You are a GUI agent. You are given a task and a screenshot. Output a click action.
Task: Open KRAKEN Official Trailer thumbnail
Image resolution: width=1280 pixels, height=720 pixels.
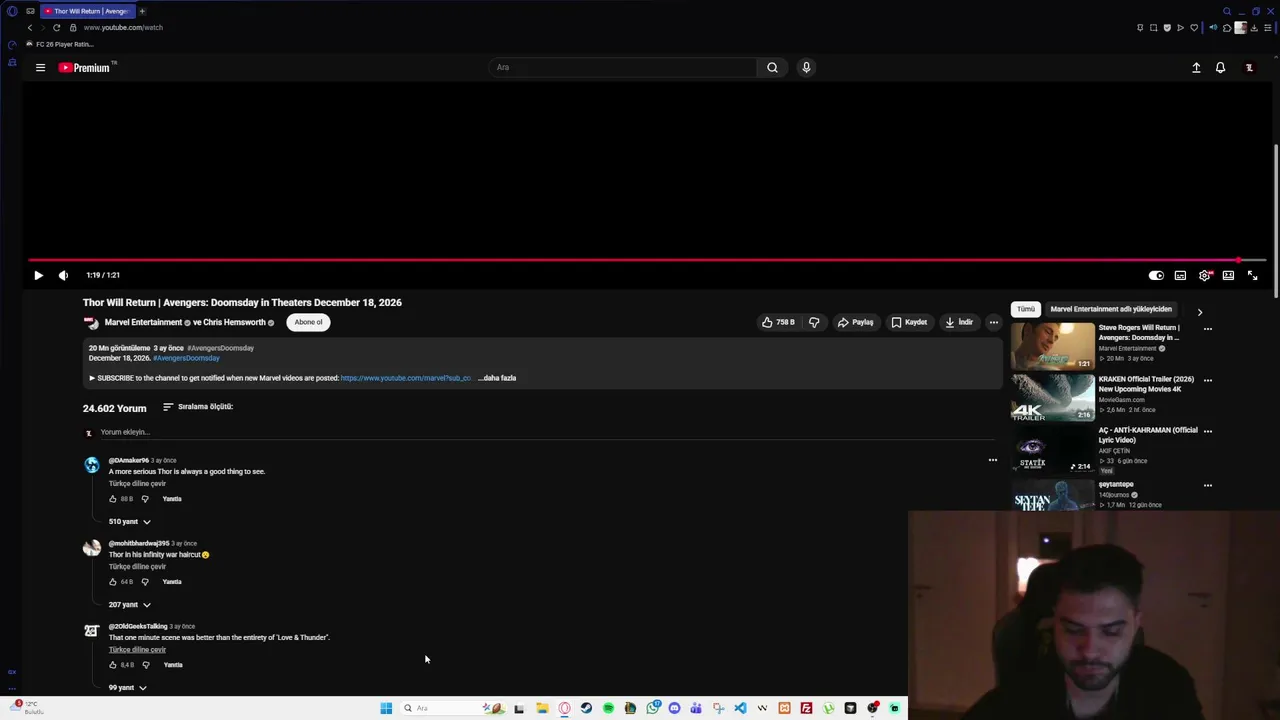[1053, 398]
